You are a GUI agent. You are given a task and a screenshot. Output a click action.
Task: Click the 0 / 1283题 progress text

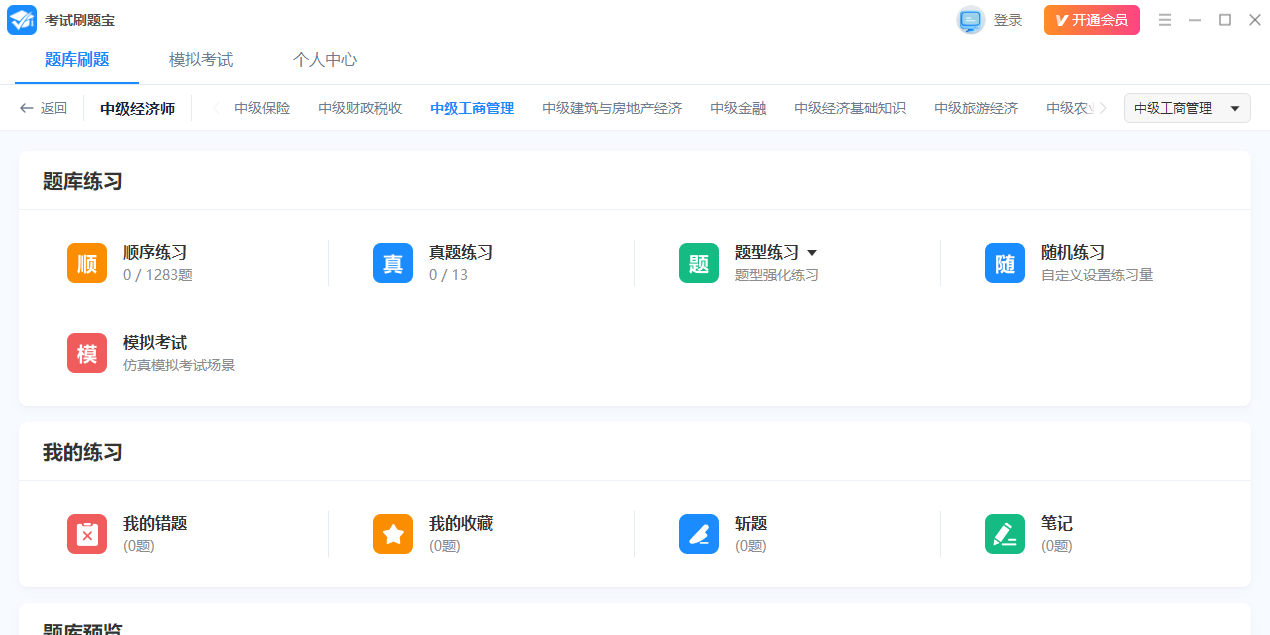tap(158, 275)
